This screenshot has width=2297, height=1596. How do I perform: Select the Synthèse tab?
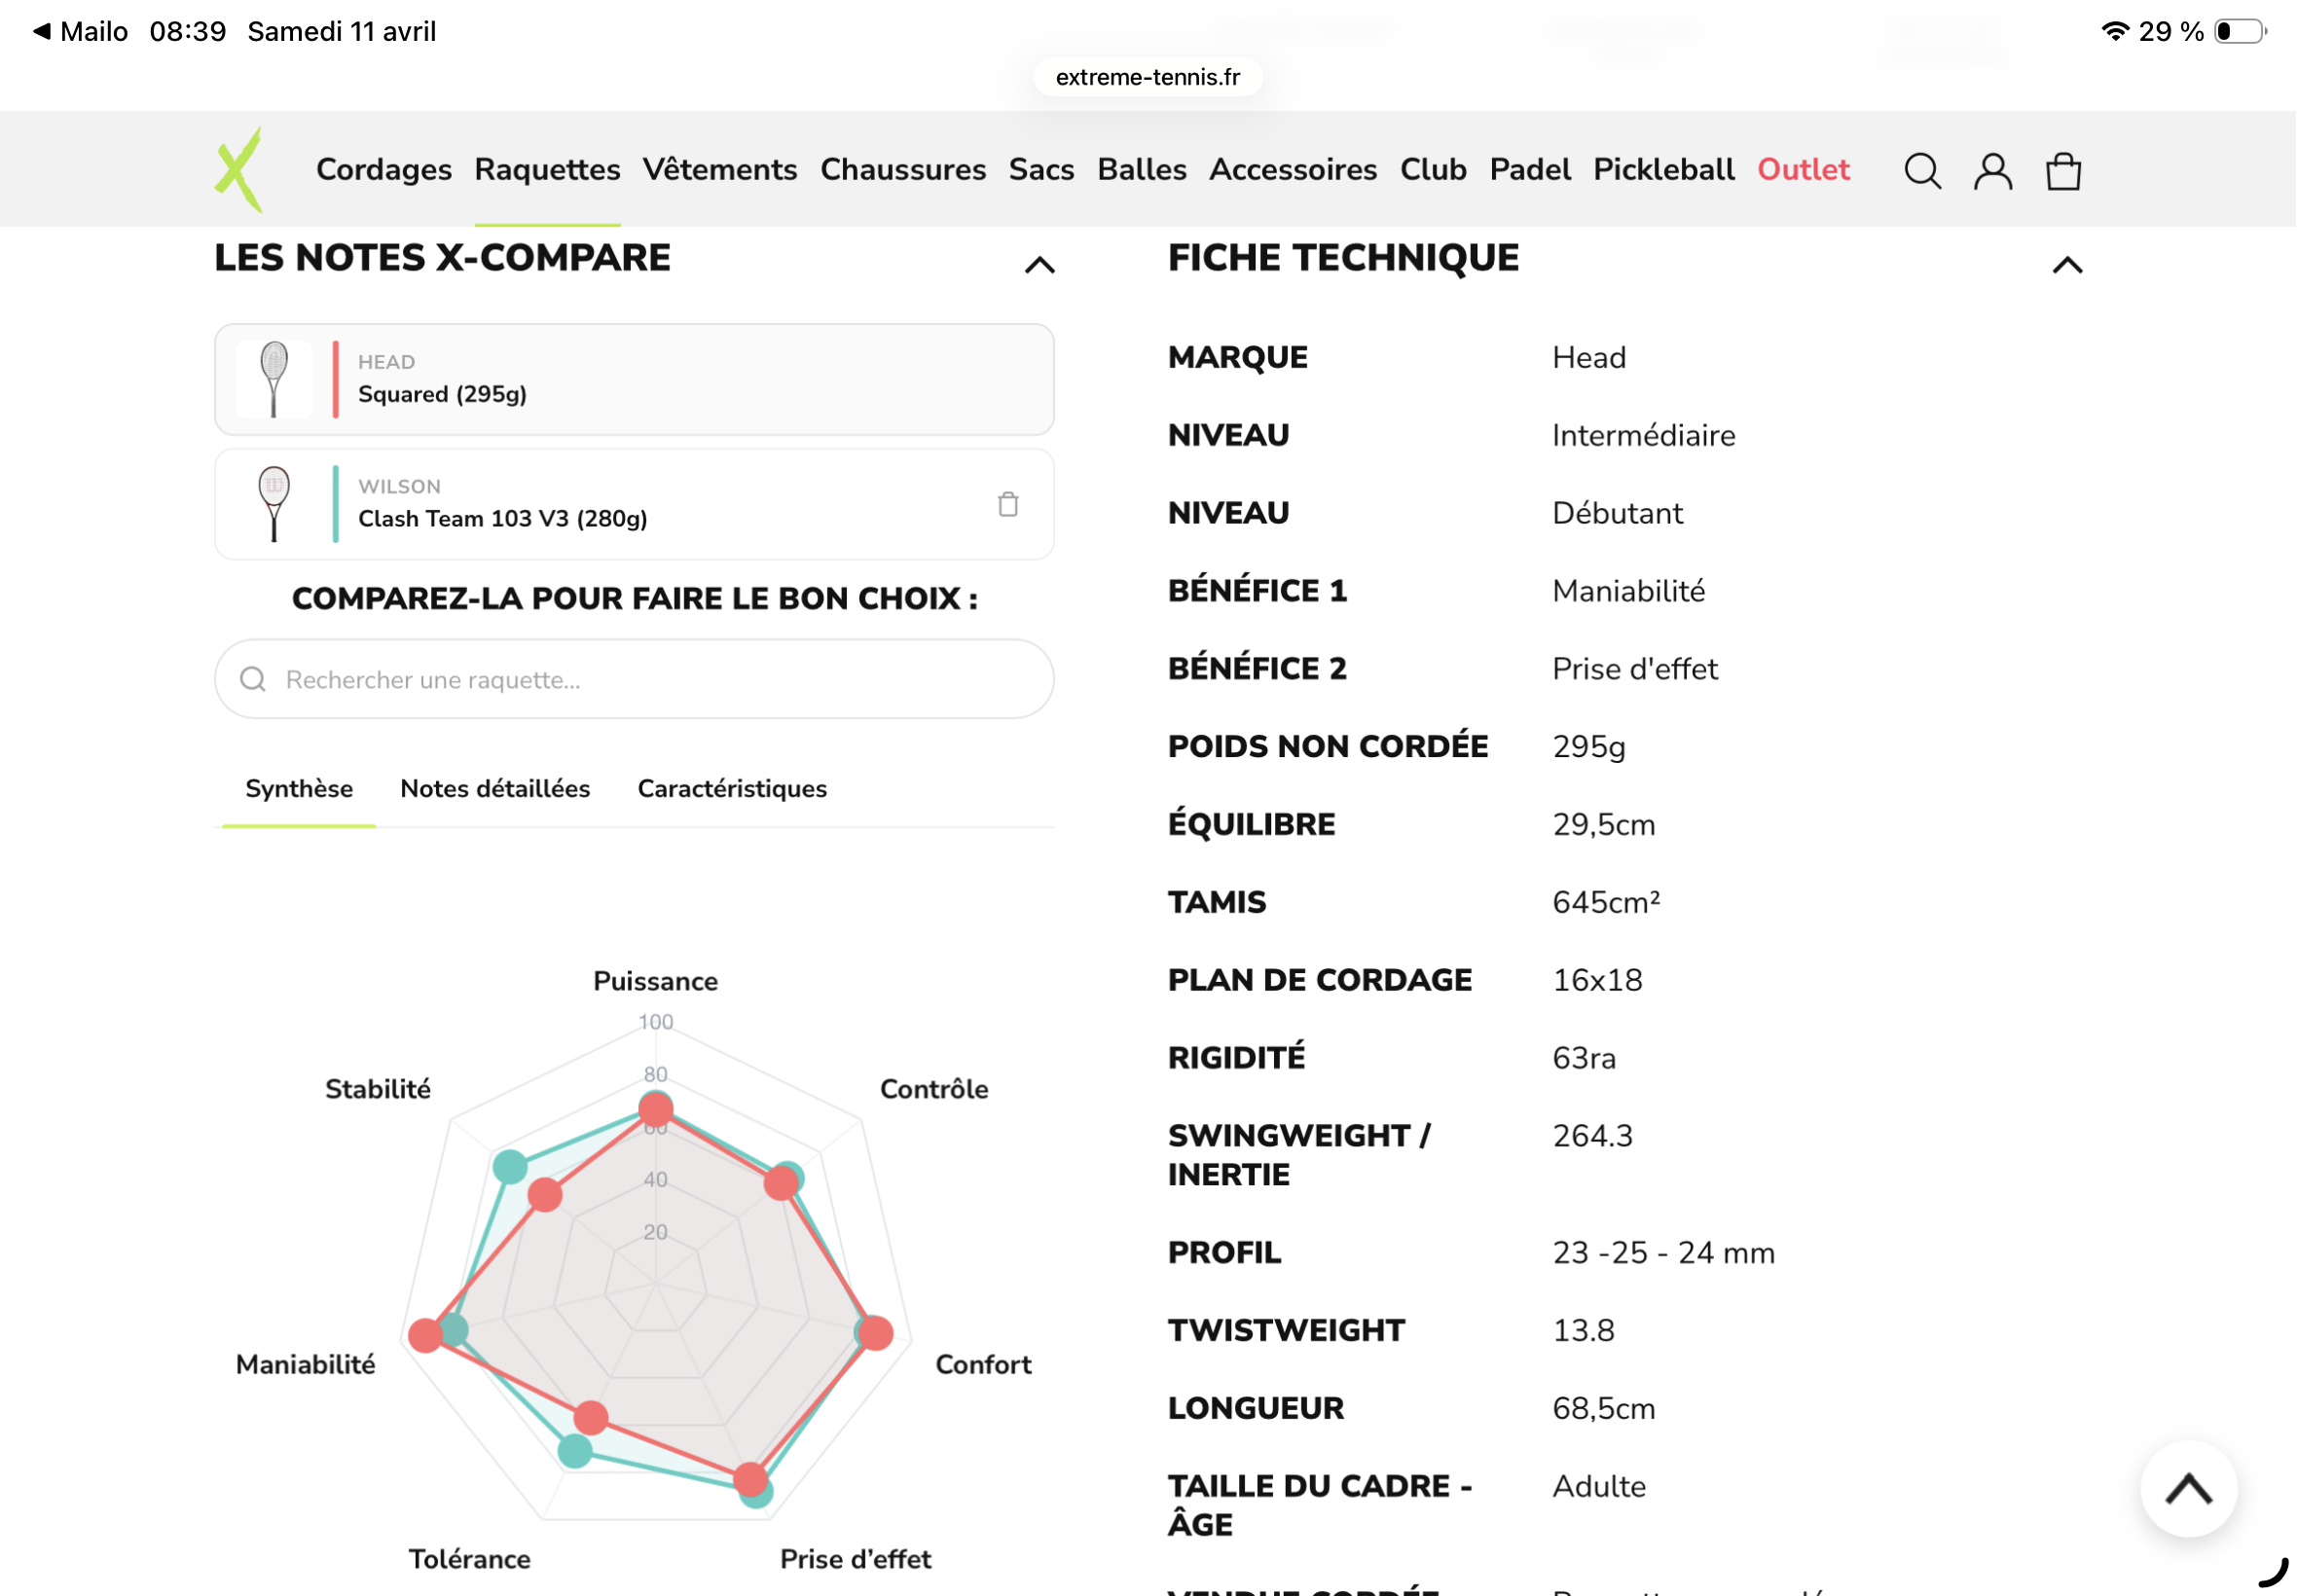click(x=299, y=789)
